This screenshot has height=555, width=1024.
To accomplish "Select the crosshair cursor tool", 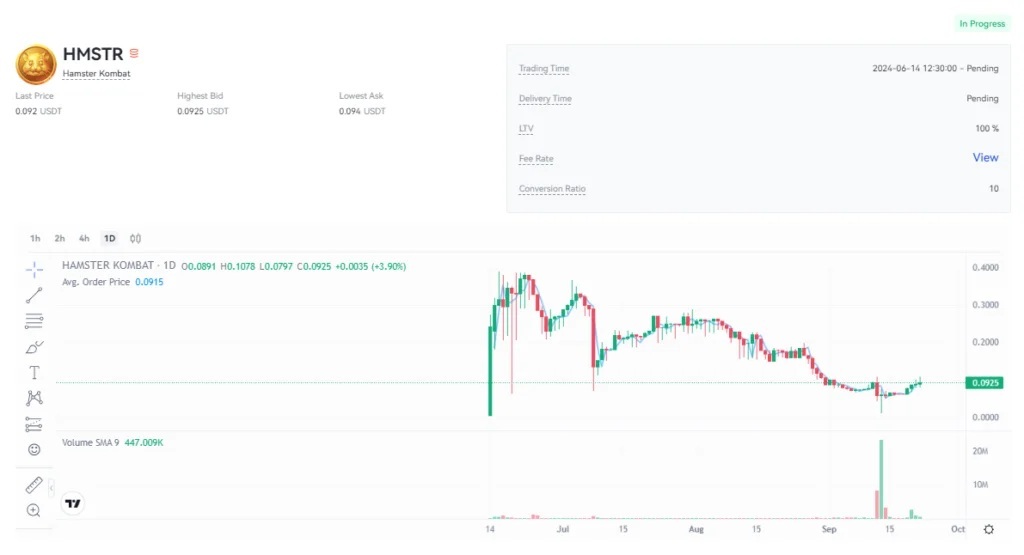I will tap(34, 269).
